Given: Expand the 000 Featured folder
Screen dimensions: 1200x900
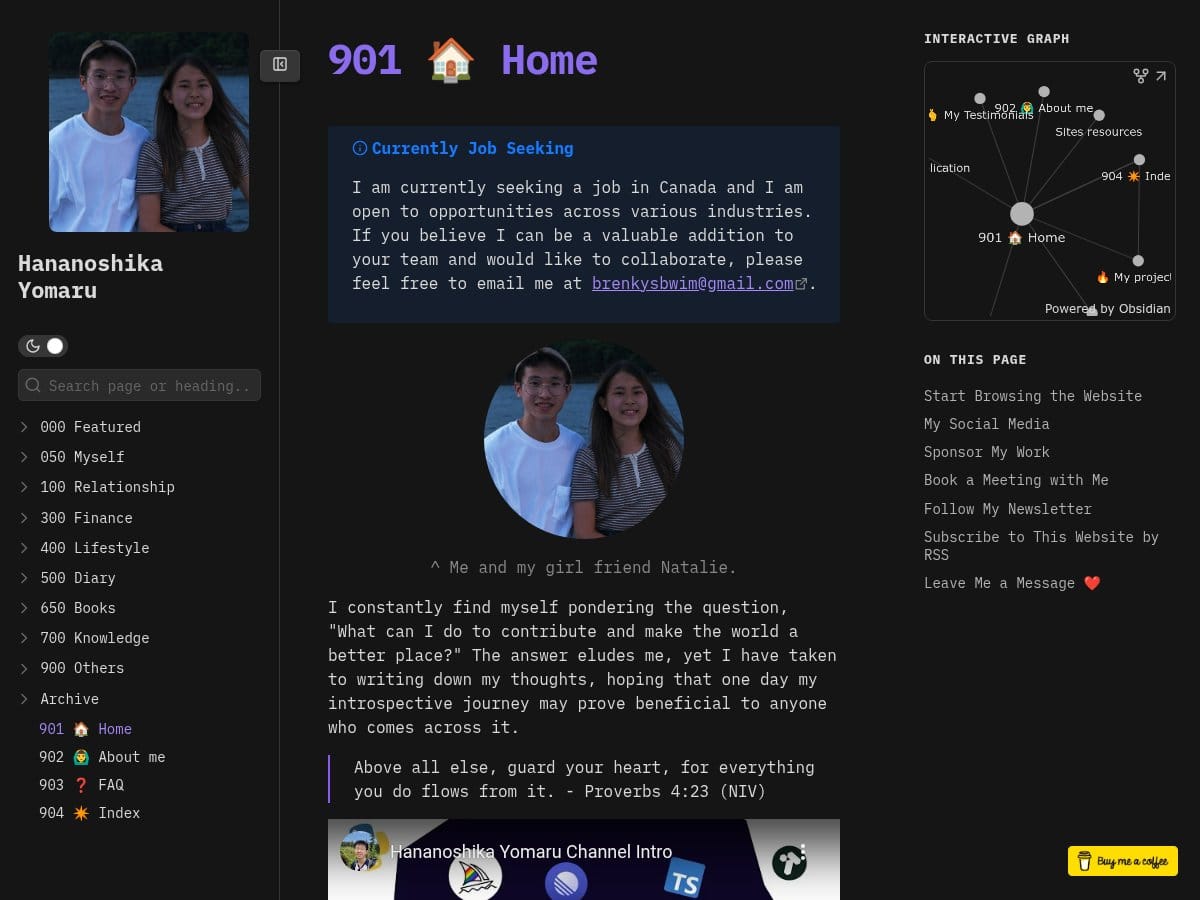Looking at the screenshot, I should point(24,427).
